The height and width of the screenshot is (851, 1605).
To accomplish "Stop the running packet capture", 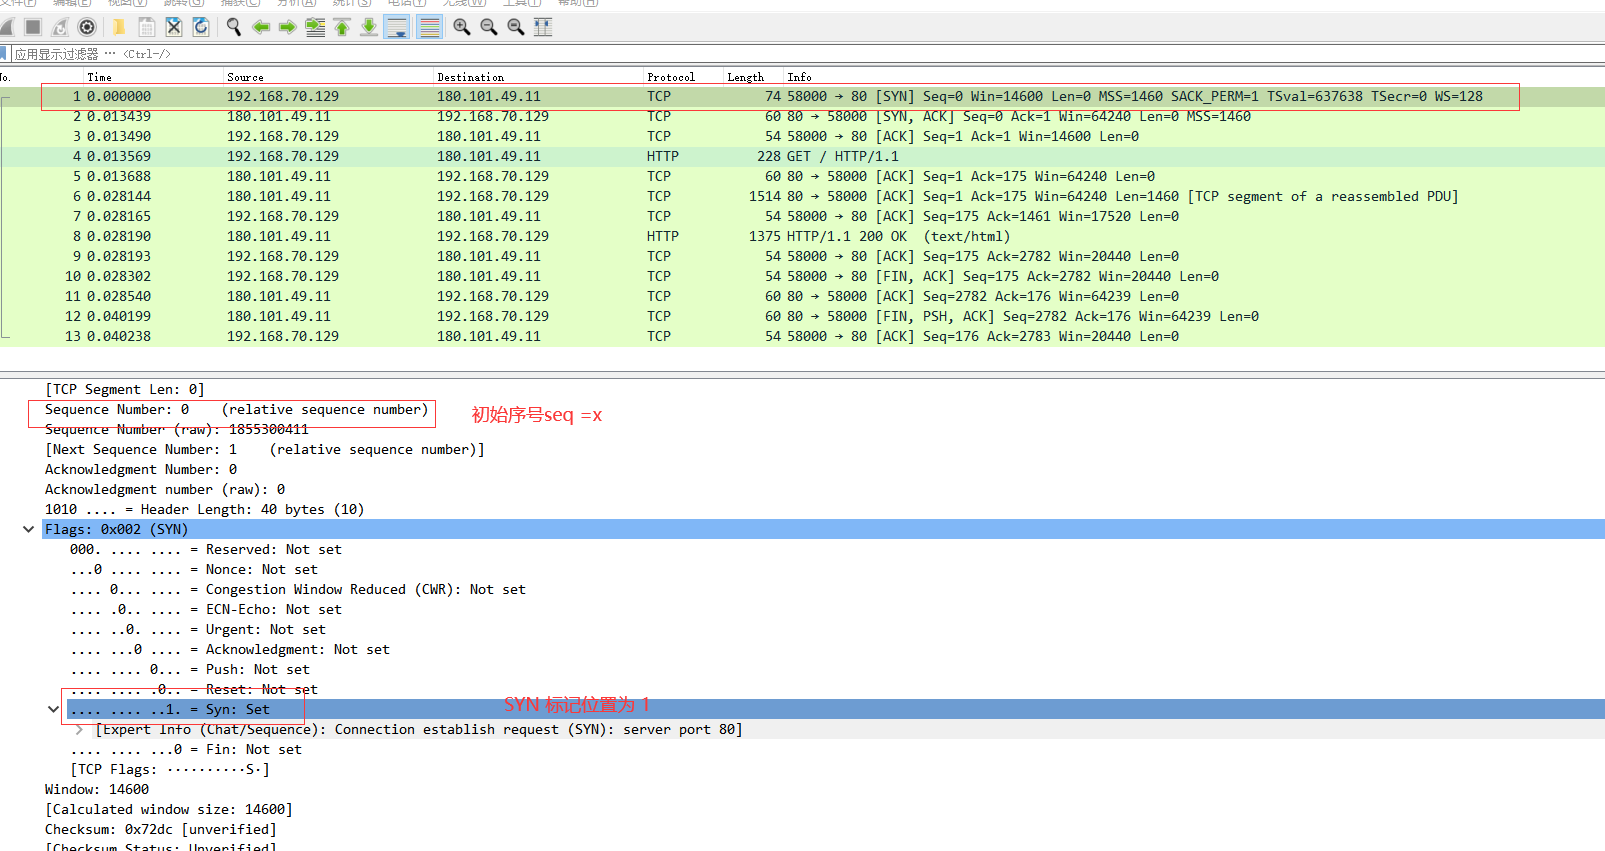I will pos(33,27).
